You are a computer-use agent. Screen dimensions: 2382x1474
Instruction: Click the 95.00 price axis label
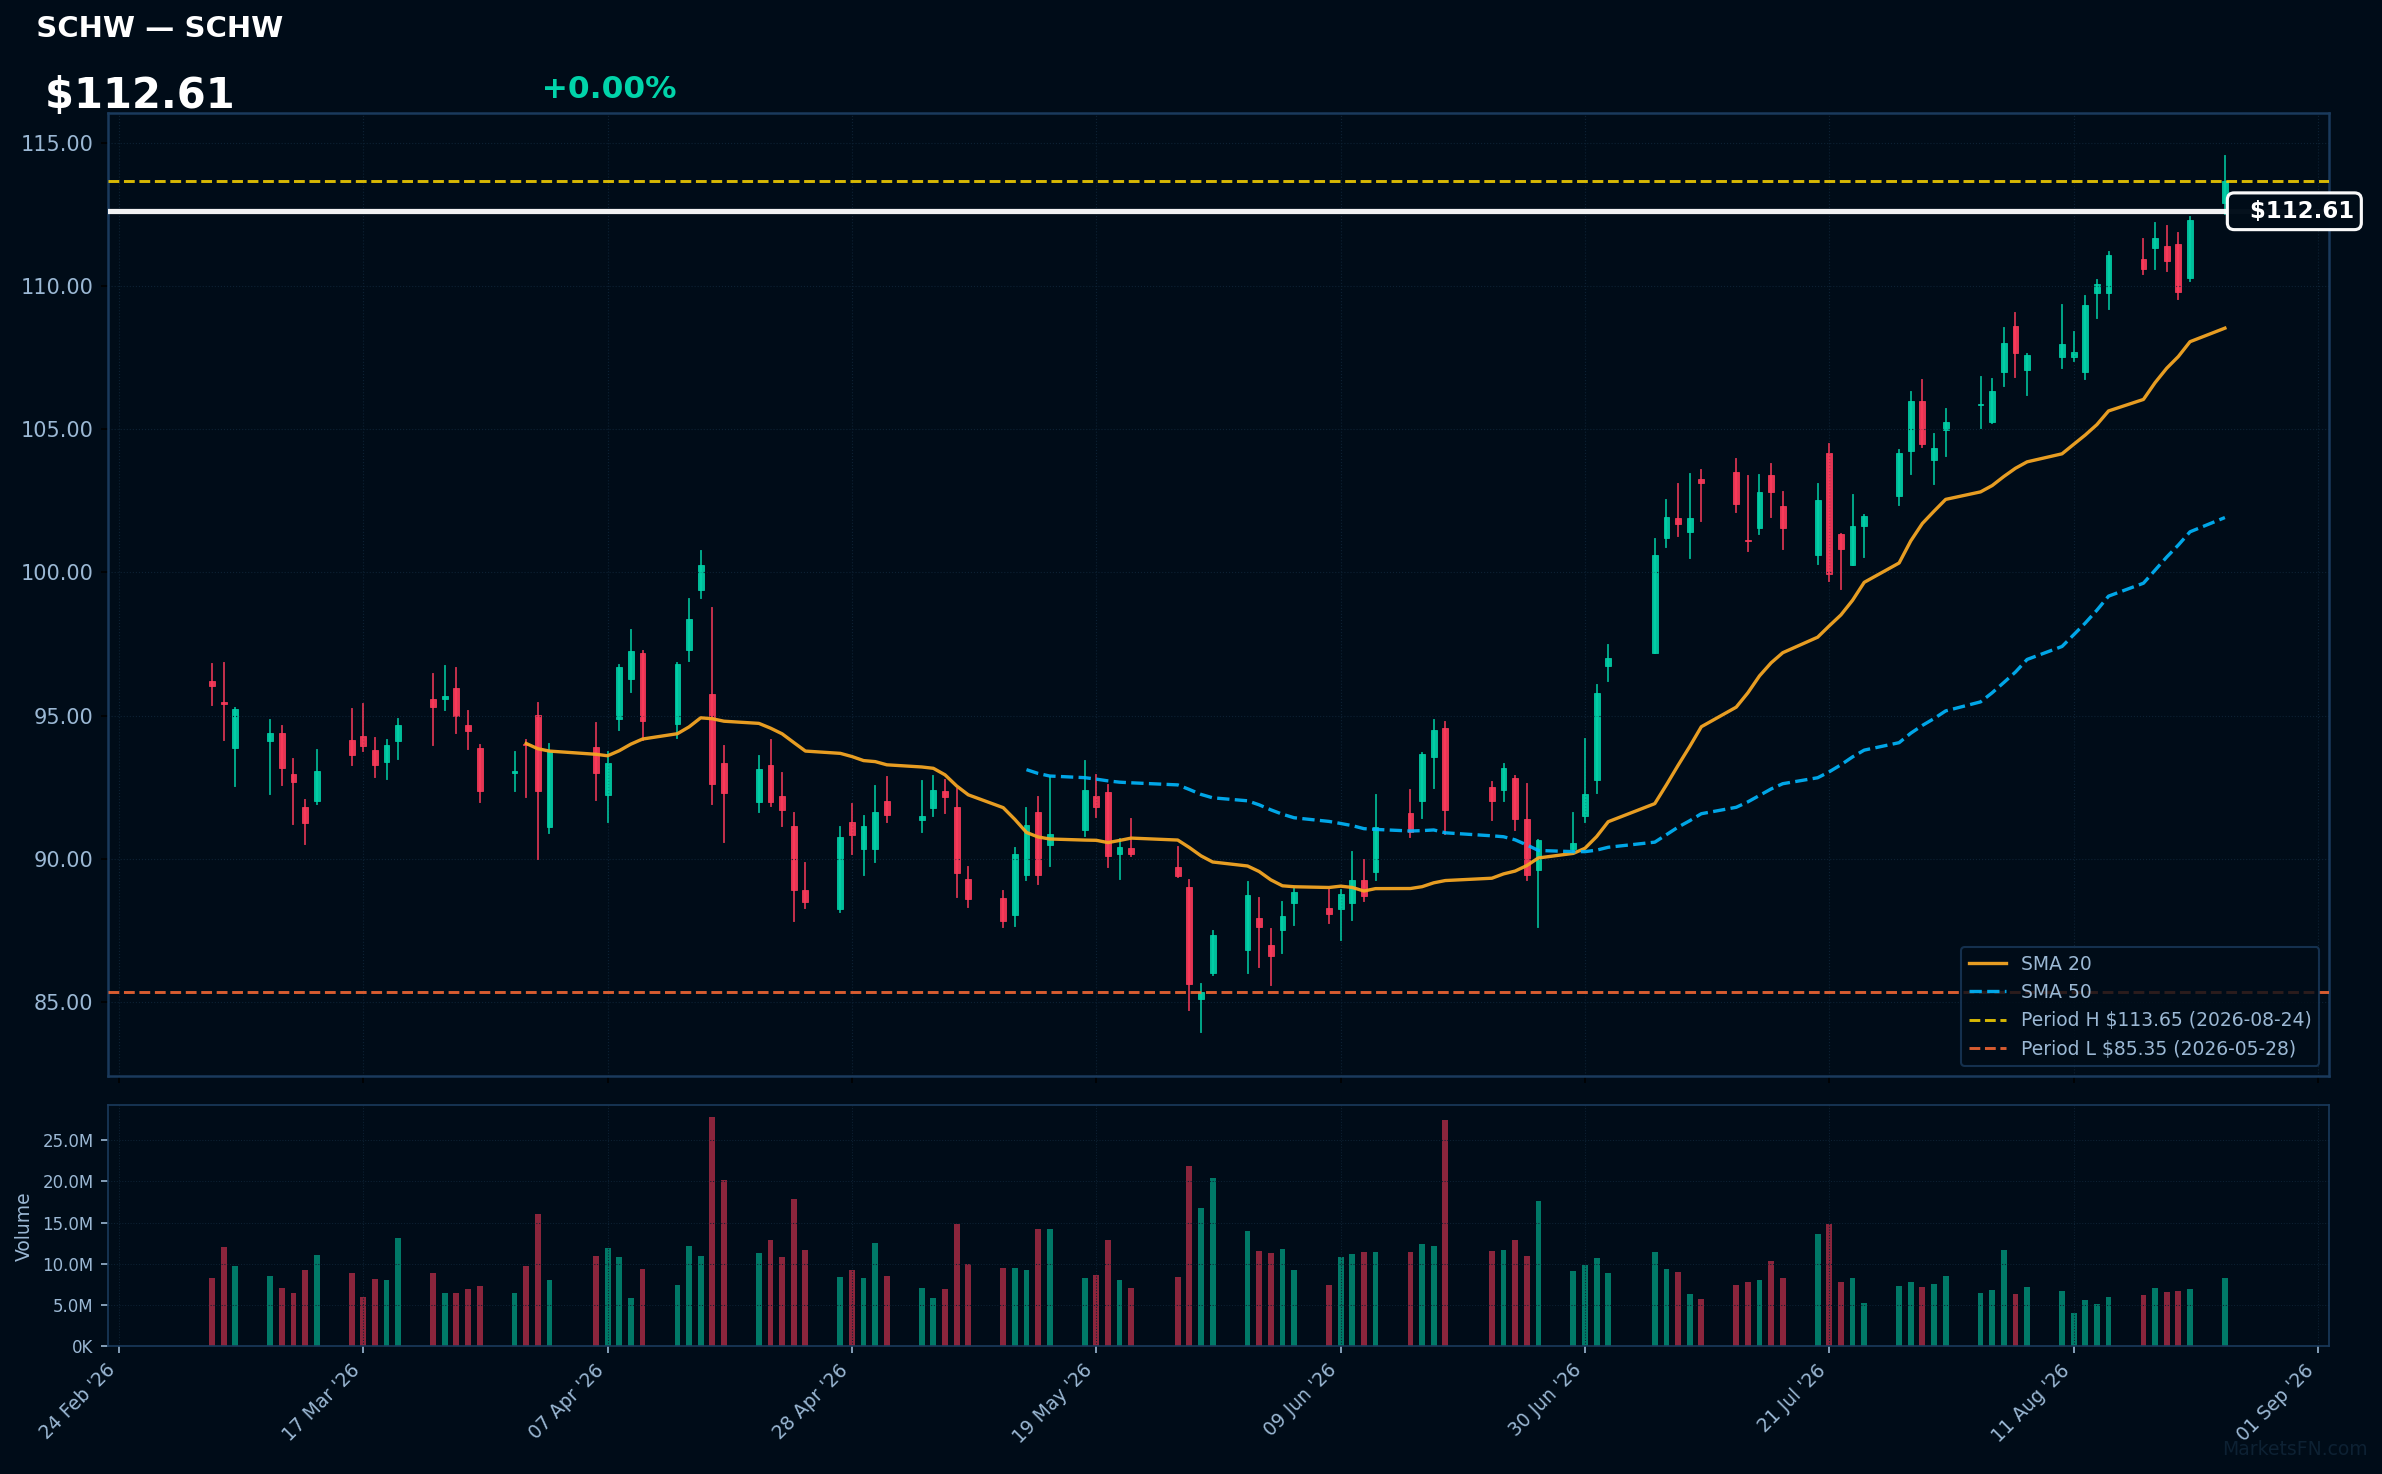coord(63,716)
